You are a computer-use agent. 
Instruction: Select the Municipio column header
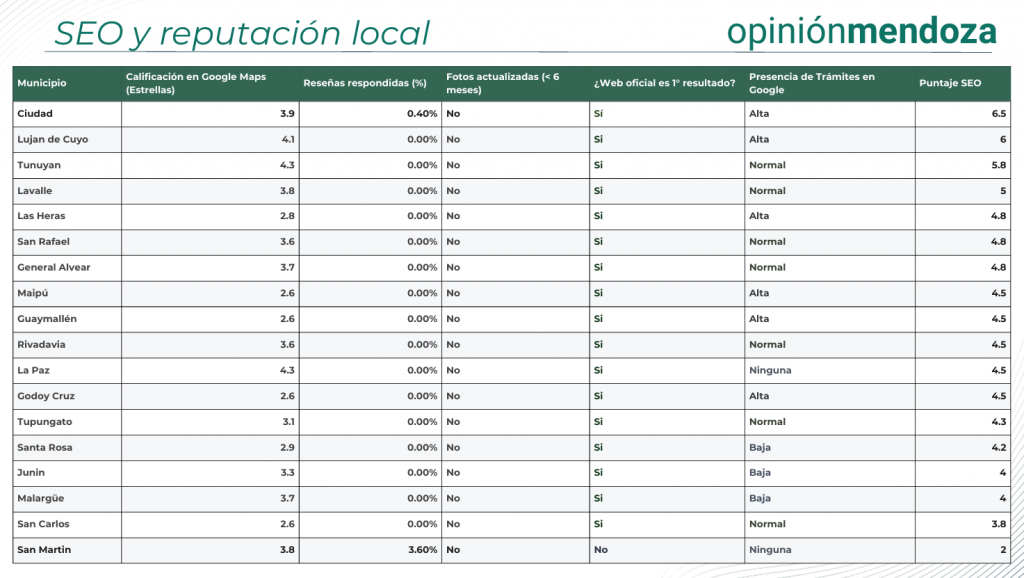42,83
